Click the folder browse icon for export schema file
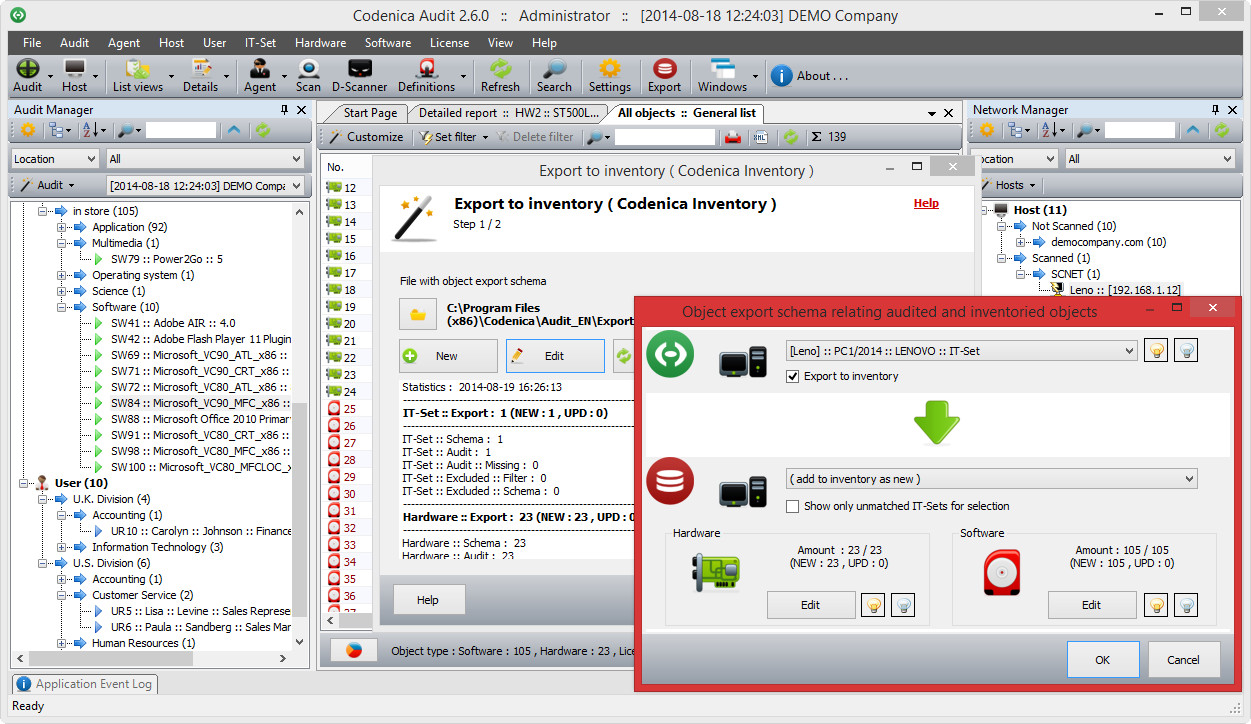Viewport: 1251px width, 724px height. [x=418, y=314]
